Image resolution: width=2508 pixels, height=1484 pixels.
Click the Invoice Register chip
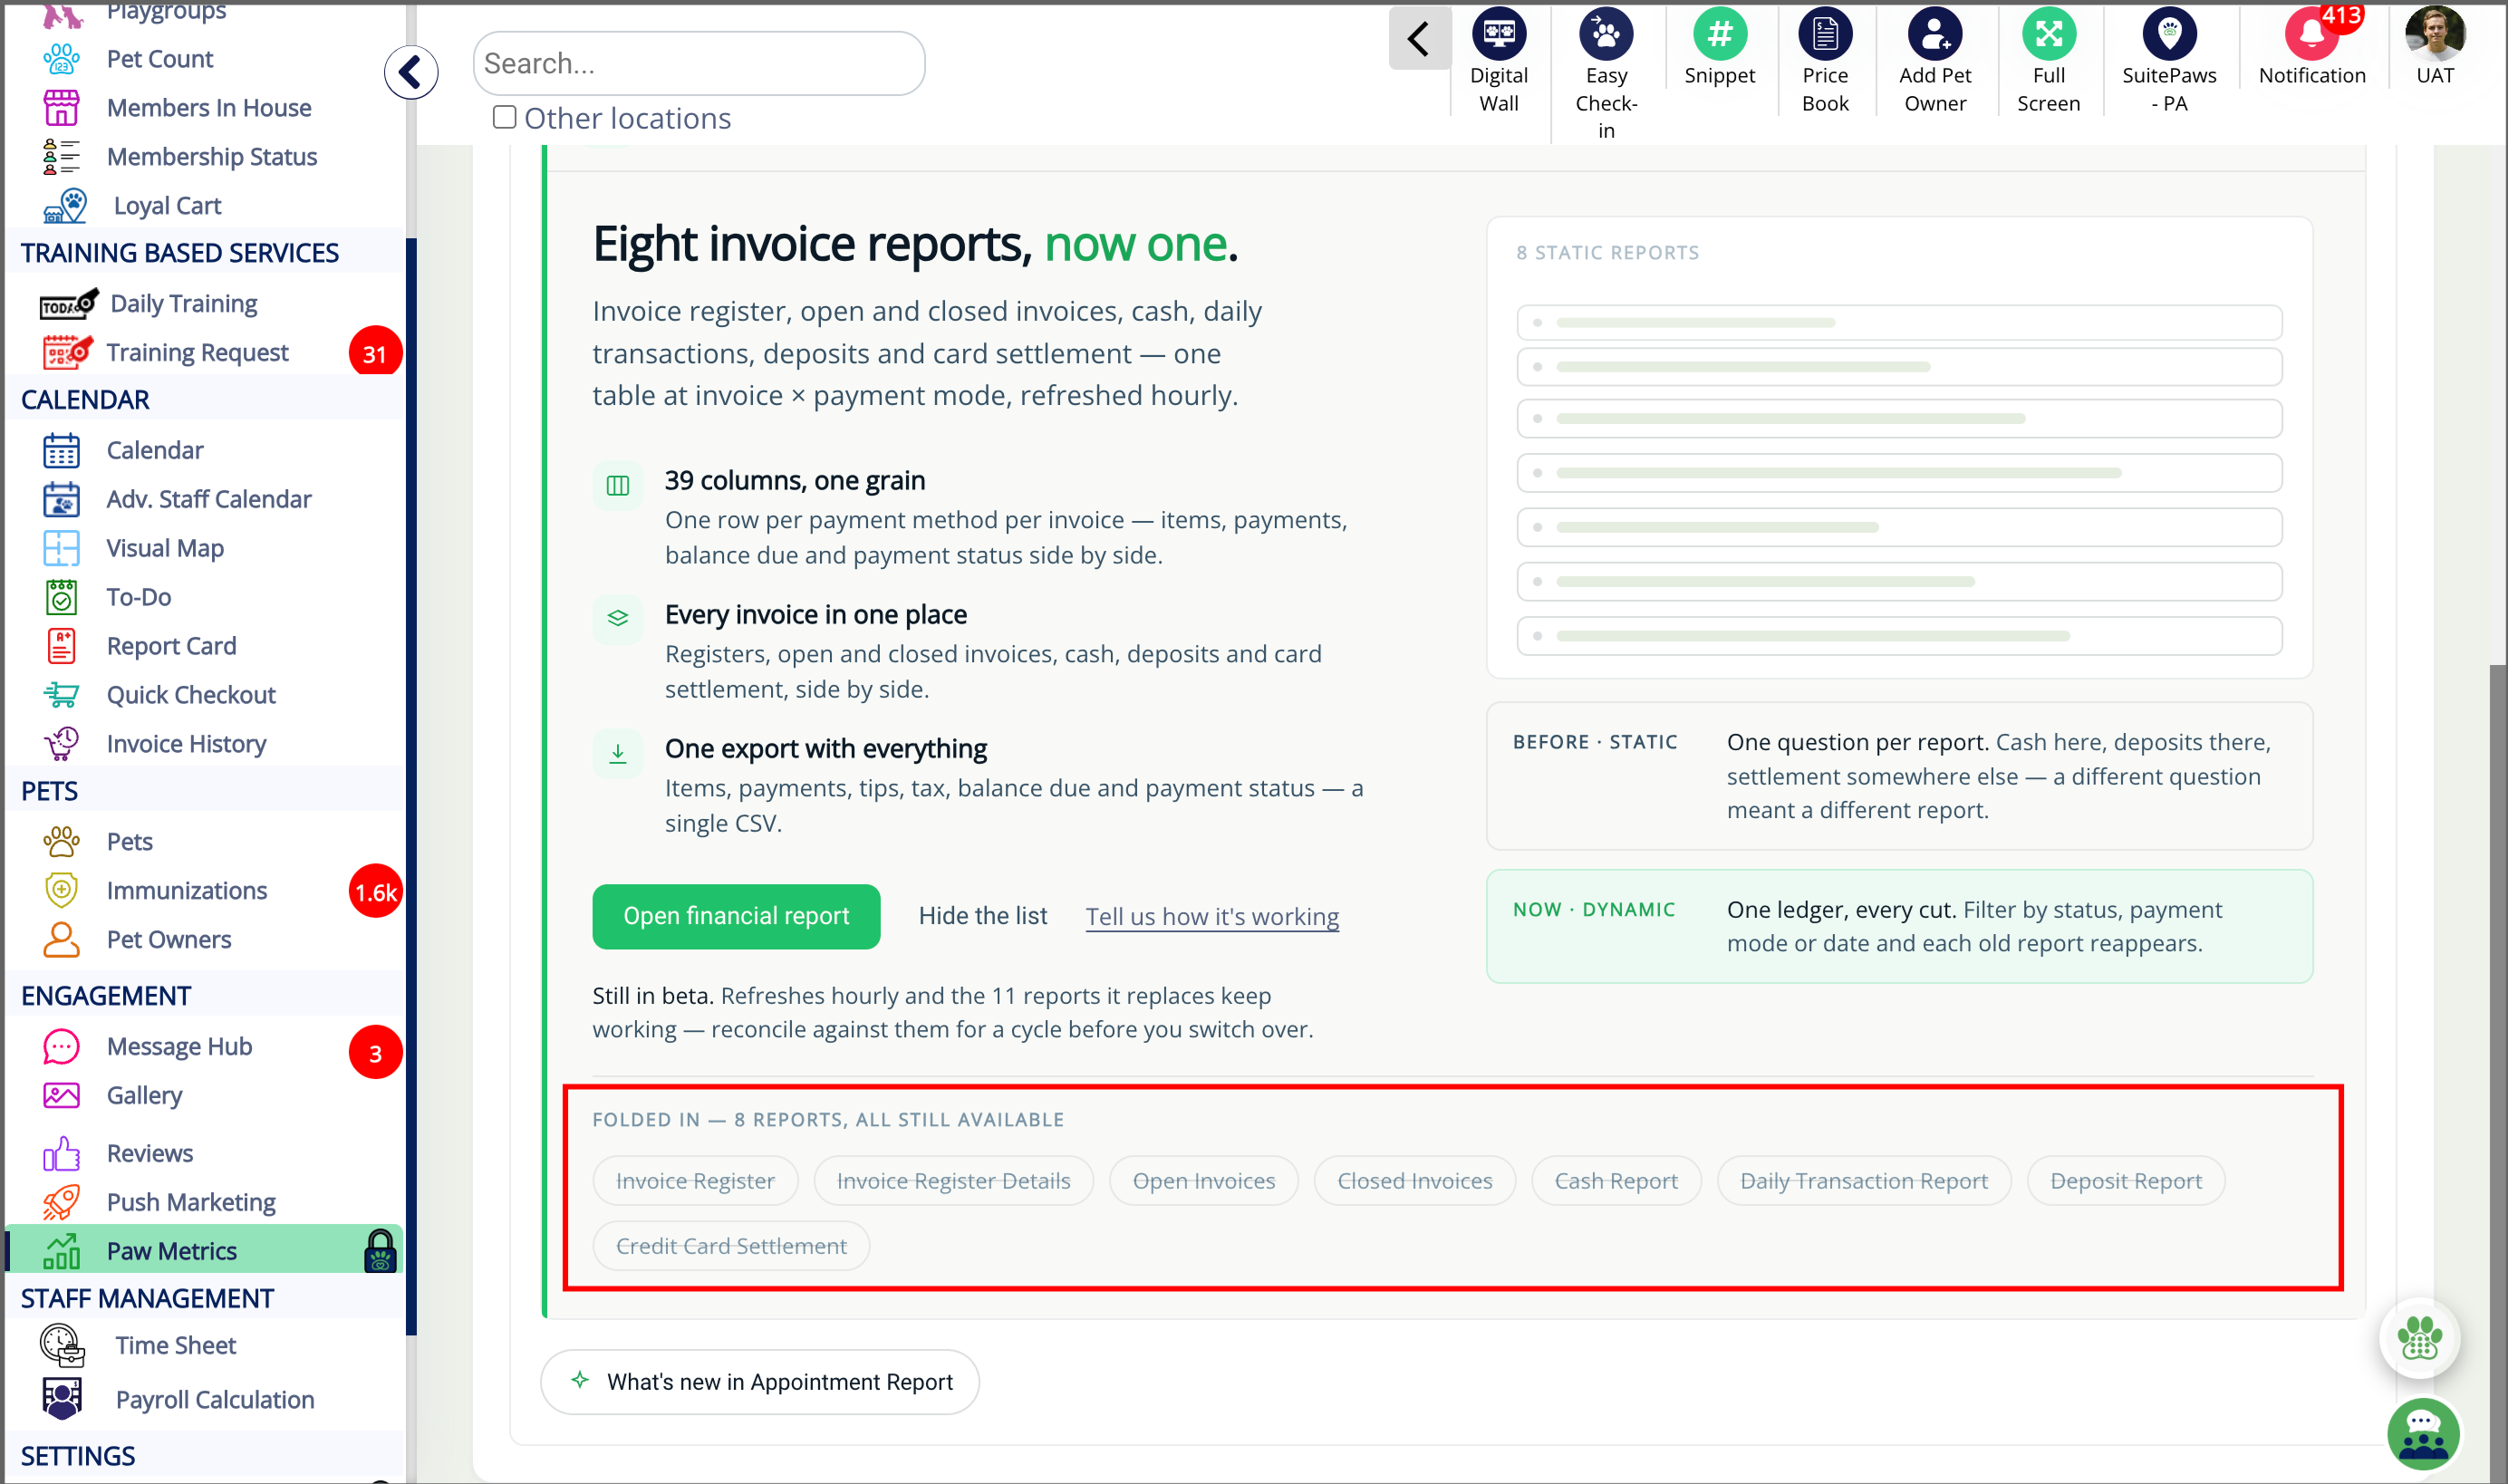coord(695,1181)
